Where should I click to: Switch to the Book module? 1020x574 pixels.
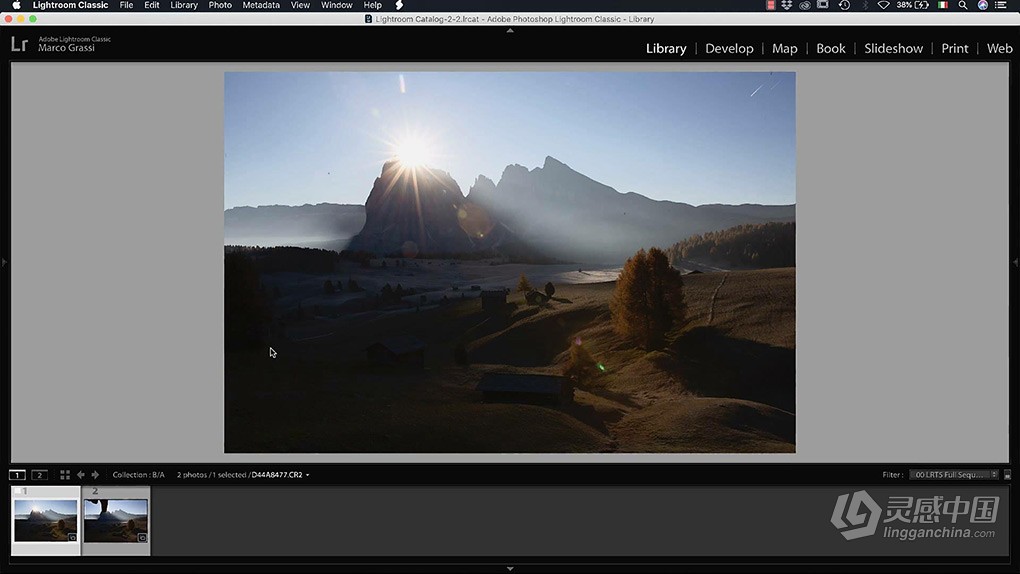tap(831, 49)
